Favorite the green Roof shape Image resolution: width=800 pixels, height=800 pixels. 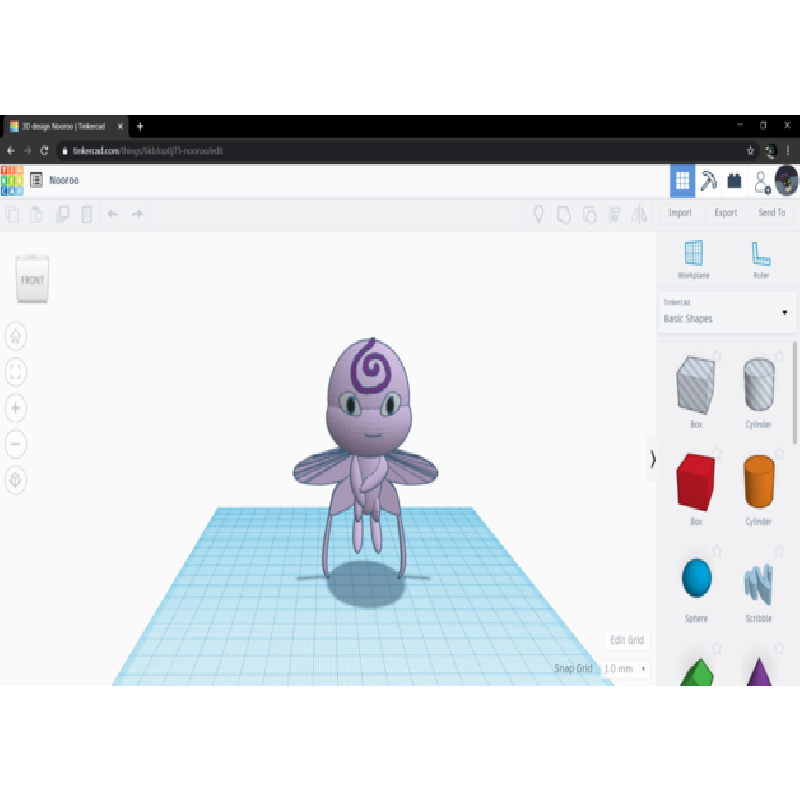(717, 648)
